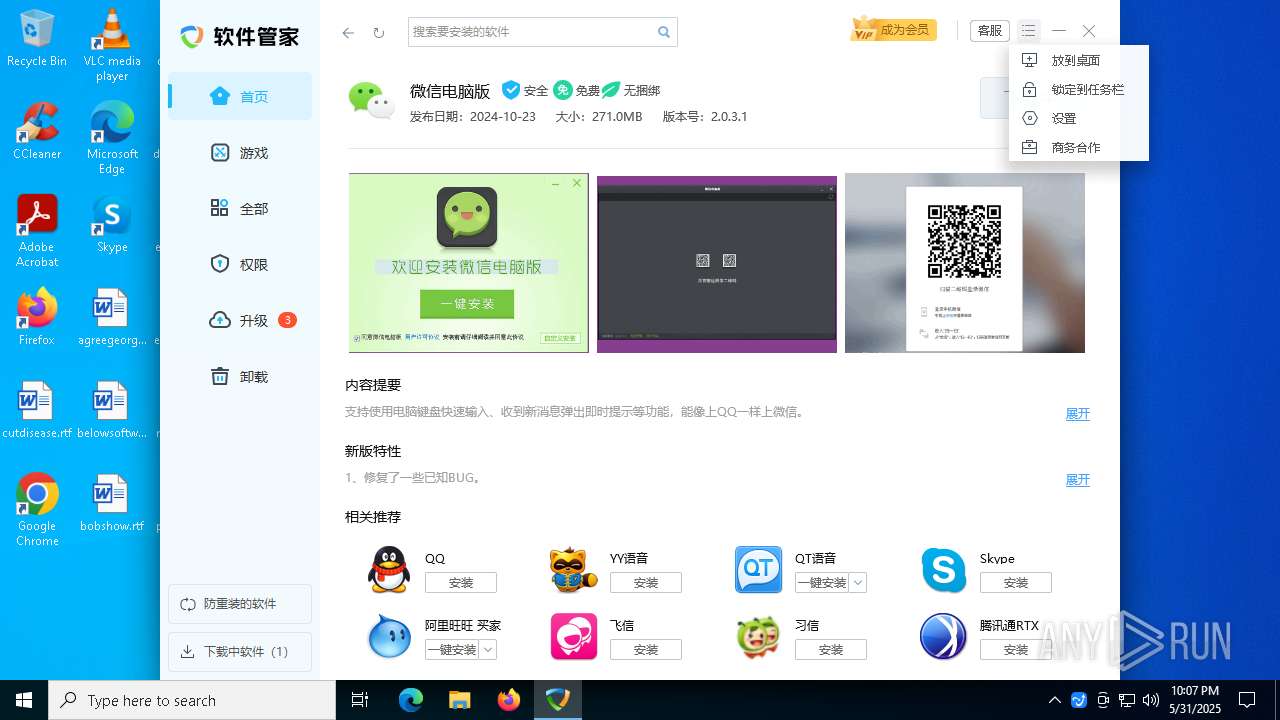The height and width of the screenshot is (720, 1280).
Task: Choose 设置 from the menu
Action: pos(1079,118)
